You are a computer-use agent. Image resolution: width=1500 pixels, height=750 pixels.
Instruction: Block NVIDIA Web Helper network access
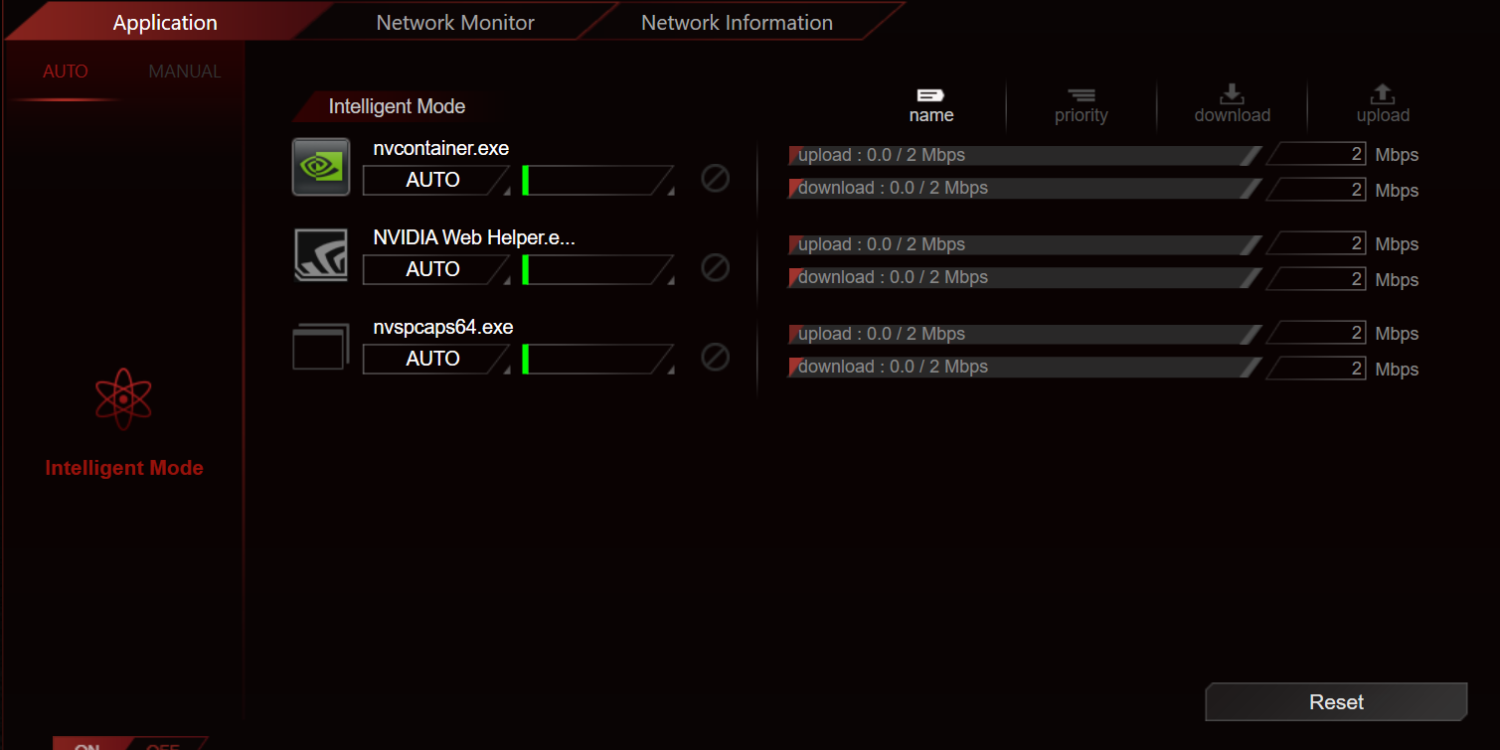coord(715,268)
